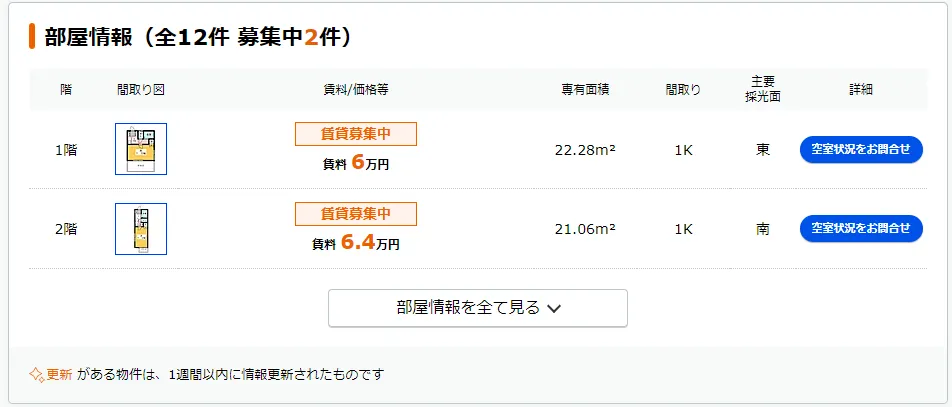
Task: Click 空室状況をお問合せ for the 2階 room
Action: [x=861, y=229]
